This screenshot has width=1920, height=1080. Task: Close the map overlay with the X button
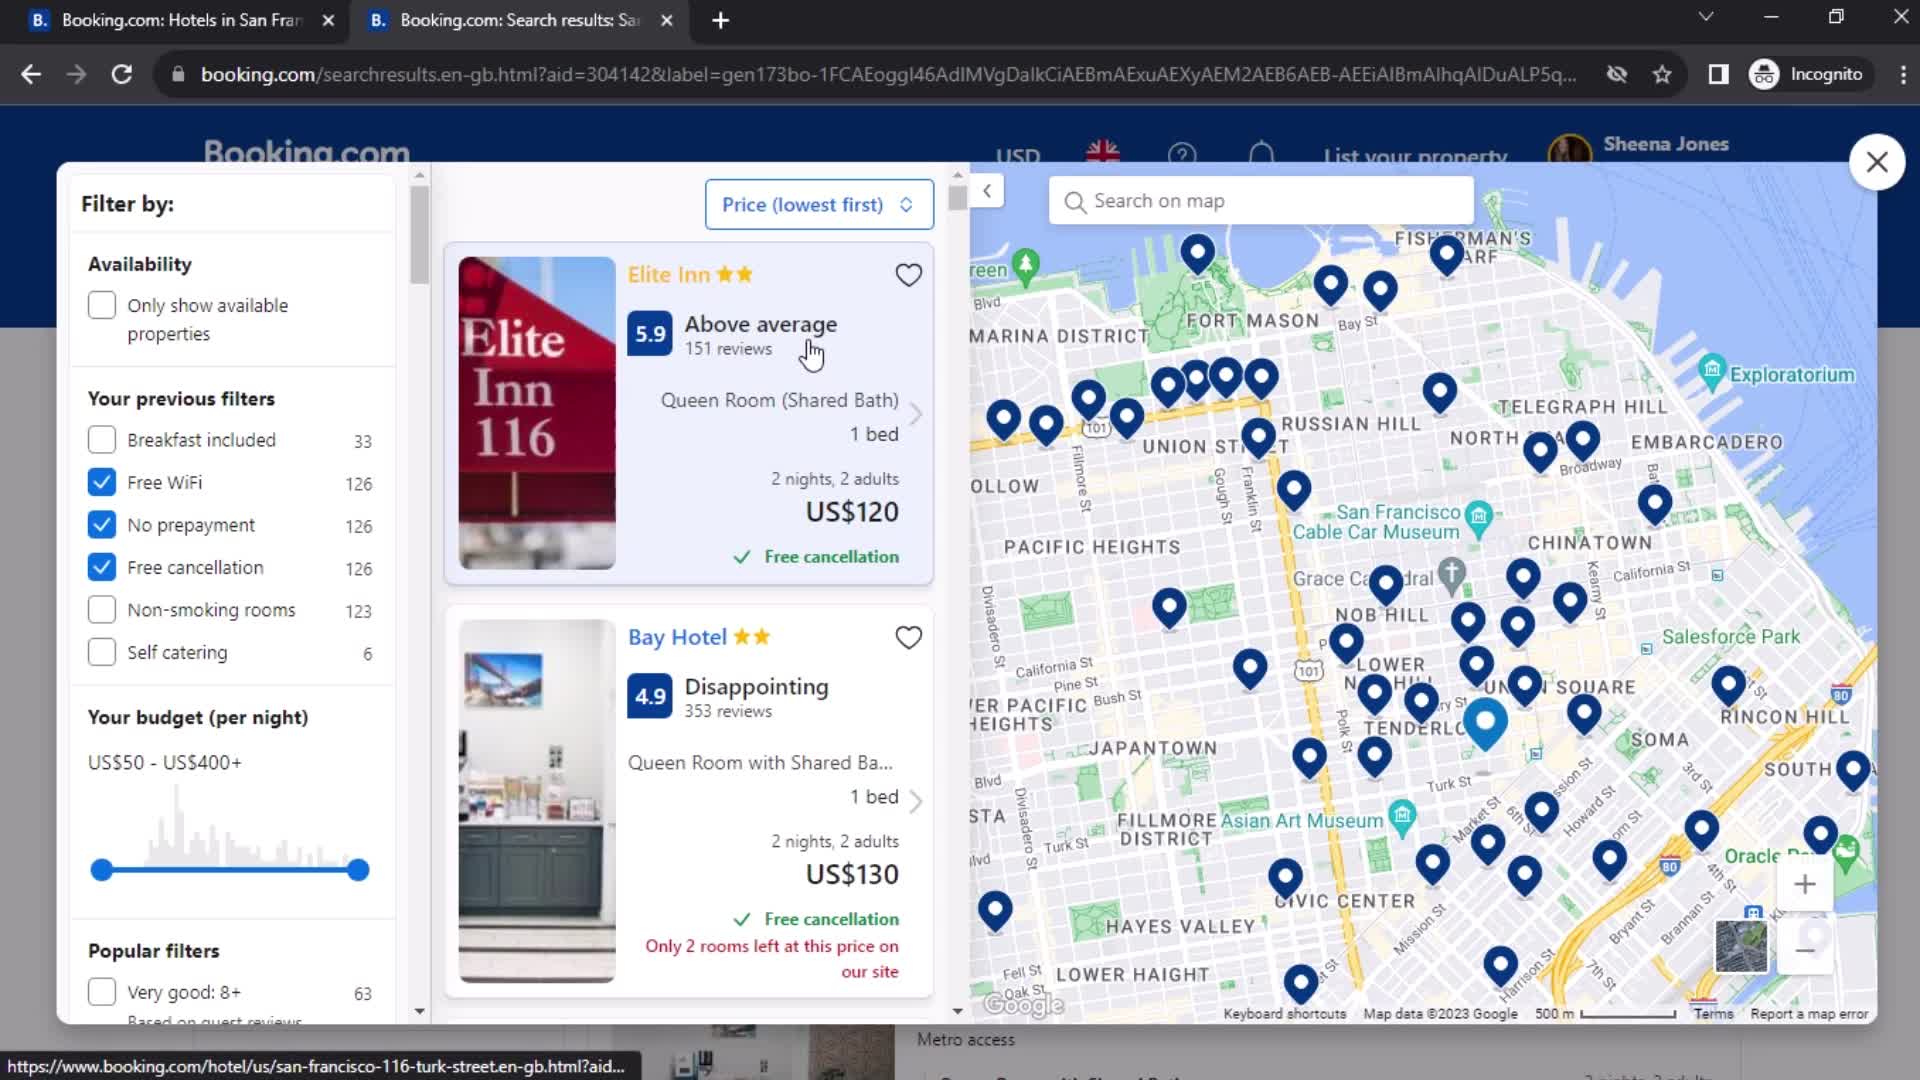pos(1877,162)
